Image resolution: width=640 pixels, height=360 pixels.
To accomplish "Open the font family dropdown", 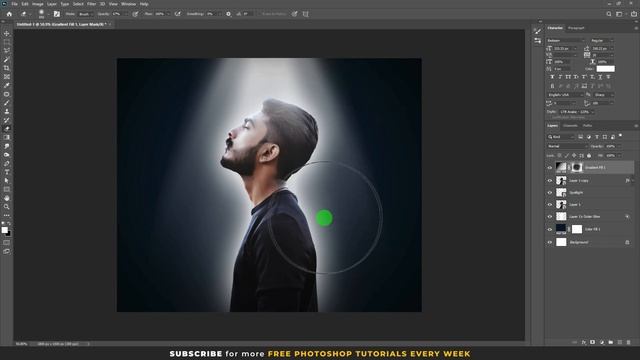I will click(566, 40).
